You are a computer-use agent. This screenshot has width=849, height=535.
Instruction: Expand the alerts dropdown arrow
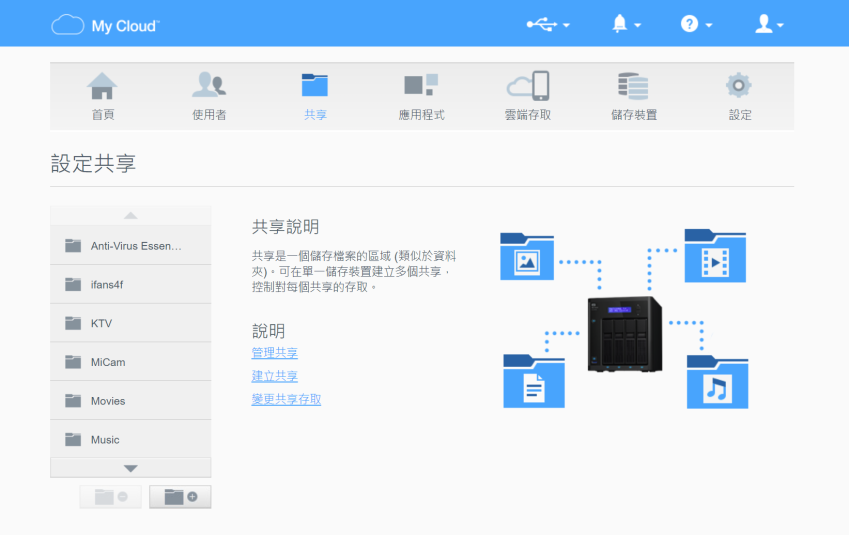coord(637,25)
